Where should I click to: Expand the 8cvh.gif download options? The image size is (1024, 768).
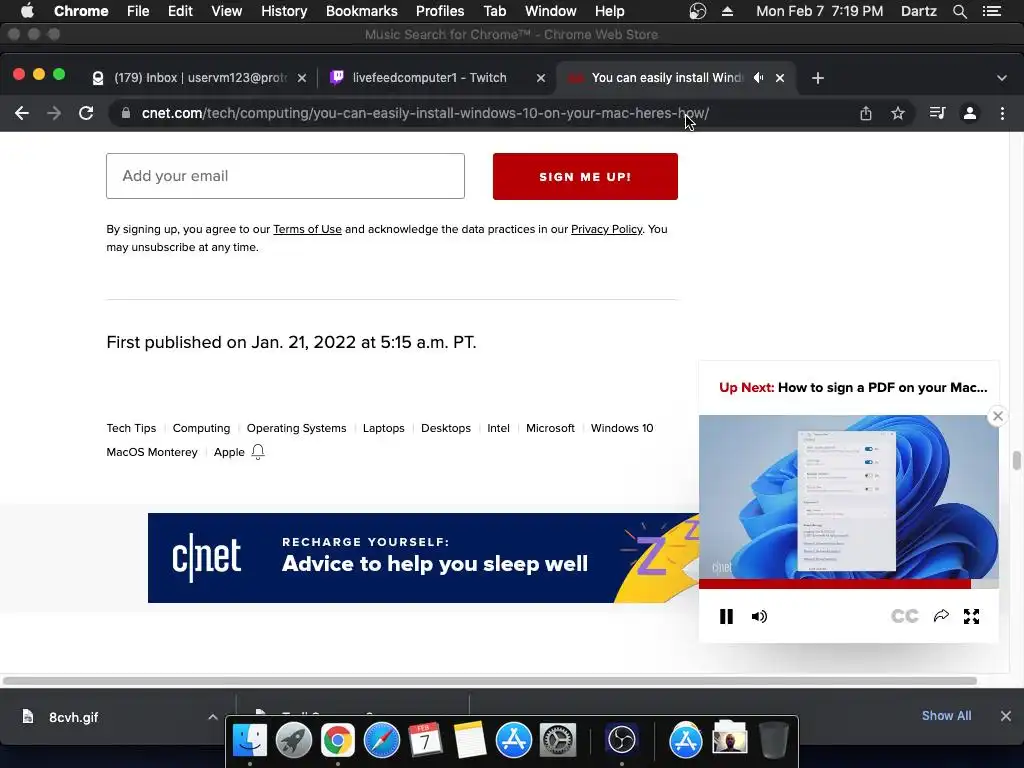(212, 717)
